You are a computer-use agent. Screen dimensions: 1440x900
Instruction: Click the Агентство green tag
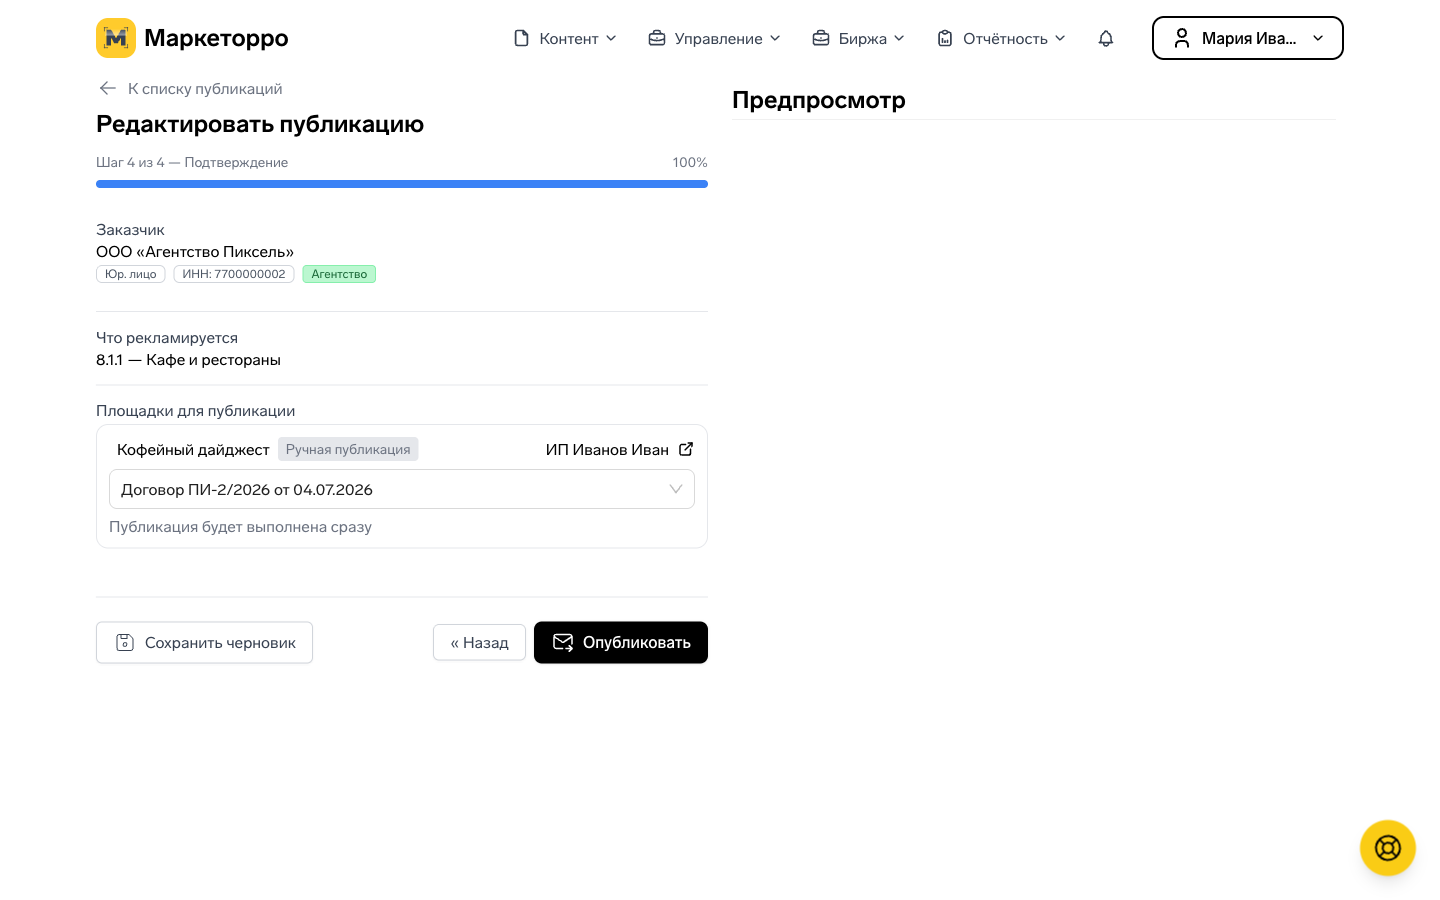coord(339,274)
